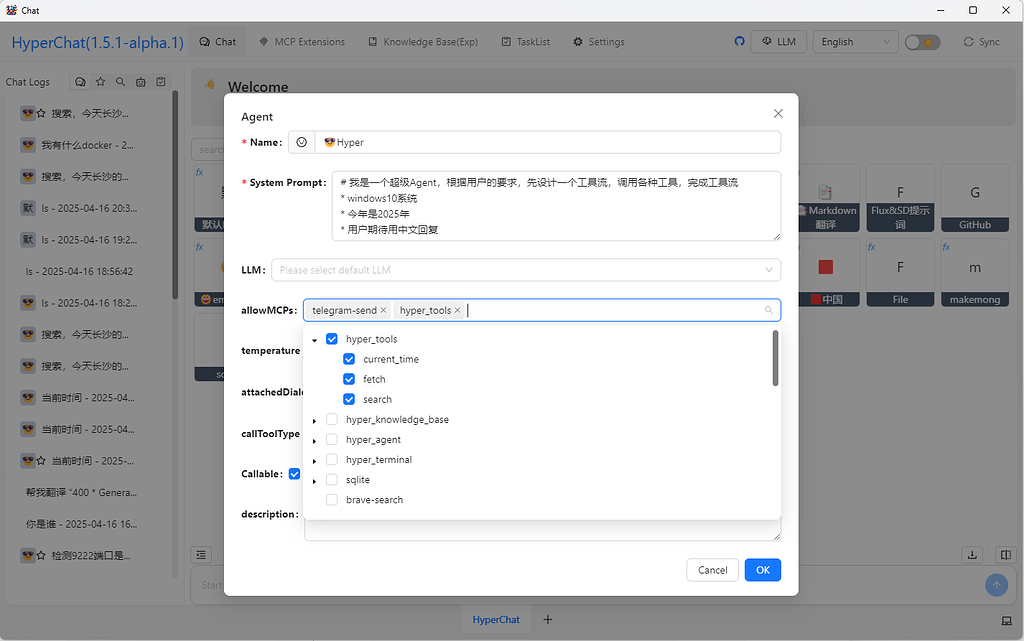Open the Knowledge Base(Exp) tab
Image resolution: width=1024 pixels, height=641 pixels.
[x=423, y=42]
